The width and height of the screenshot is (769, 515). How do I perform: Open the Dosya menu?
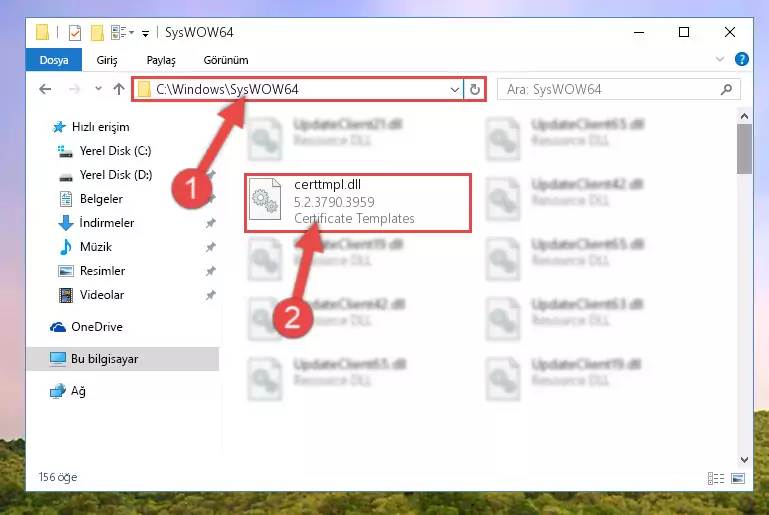[x=54, y=60]
